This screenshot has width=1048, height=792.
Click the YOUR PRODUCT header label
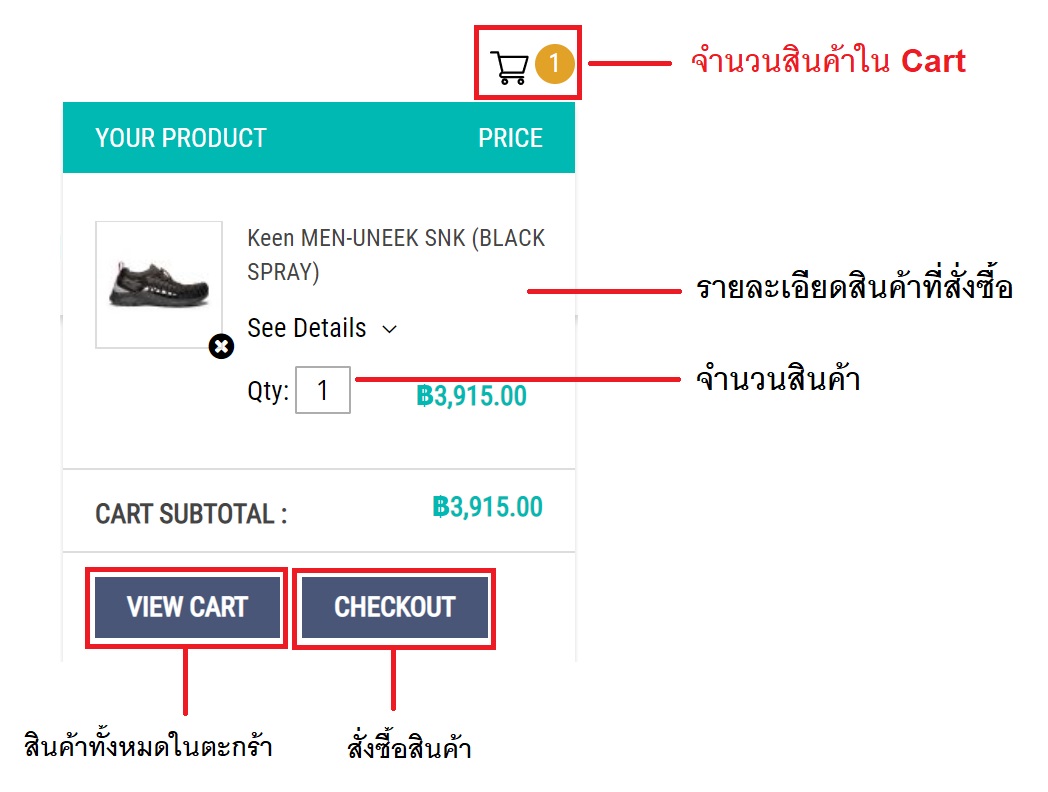tap(180, 138)
